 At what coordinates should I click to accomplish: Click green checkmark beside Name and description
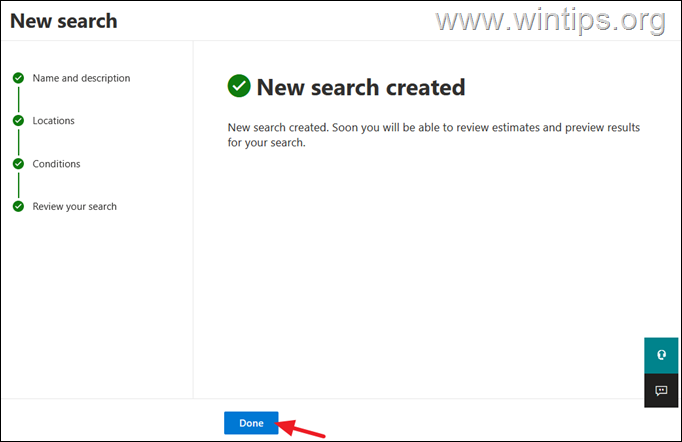(x=18, y=78)
